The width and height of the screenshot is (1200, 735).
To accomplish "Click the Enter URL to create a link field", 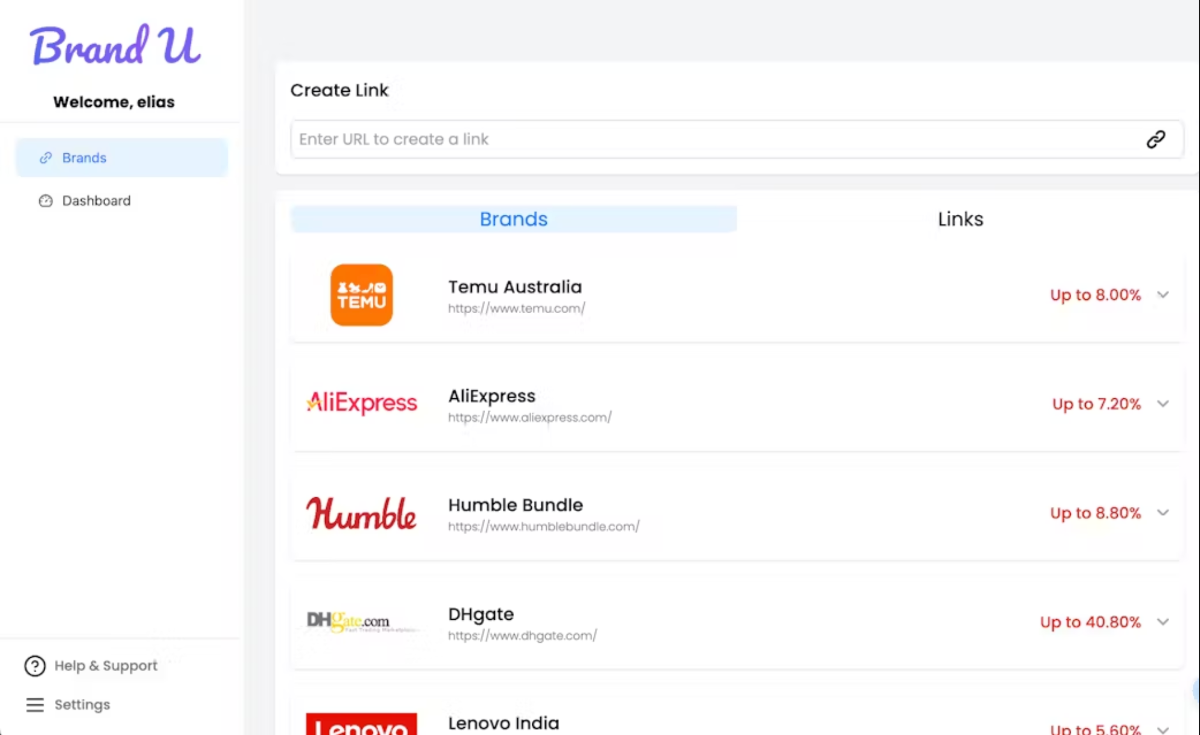I will (x=737, y=139).
